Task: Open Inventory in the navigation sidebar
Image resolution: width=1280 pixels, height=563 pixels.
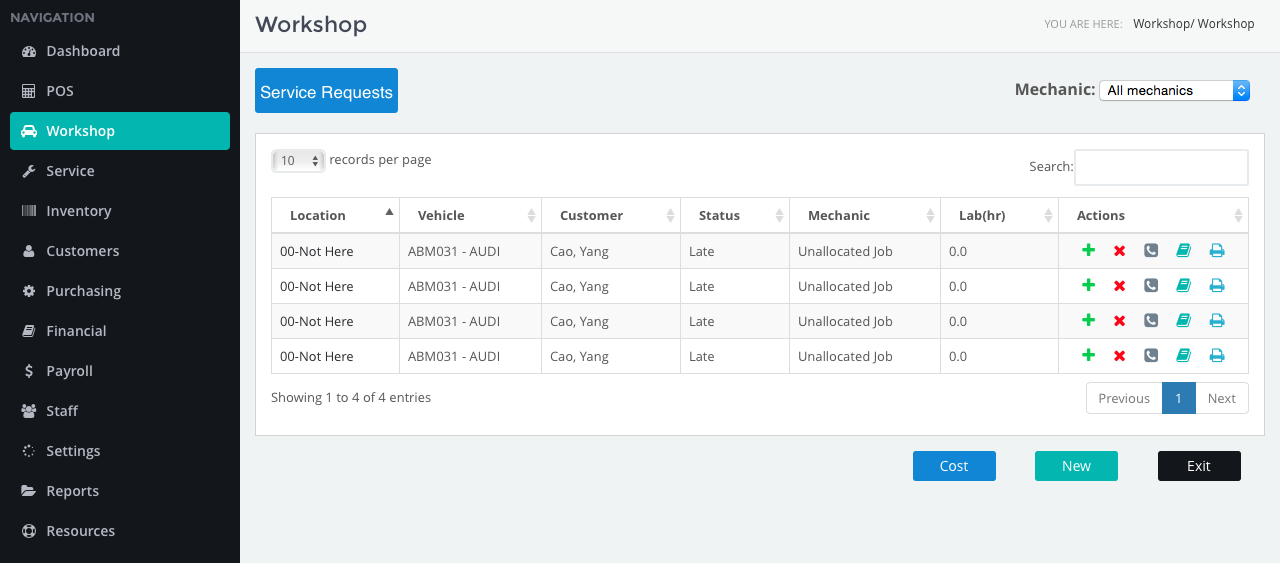Action: click(x=79, y=211)
